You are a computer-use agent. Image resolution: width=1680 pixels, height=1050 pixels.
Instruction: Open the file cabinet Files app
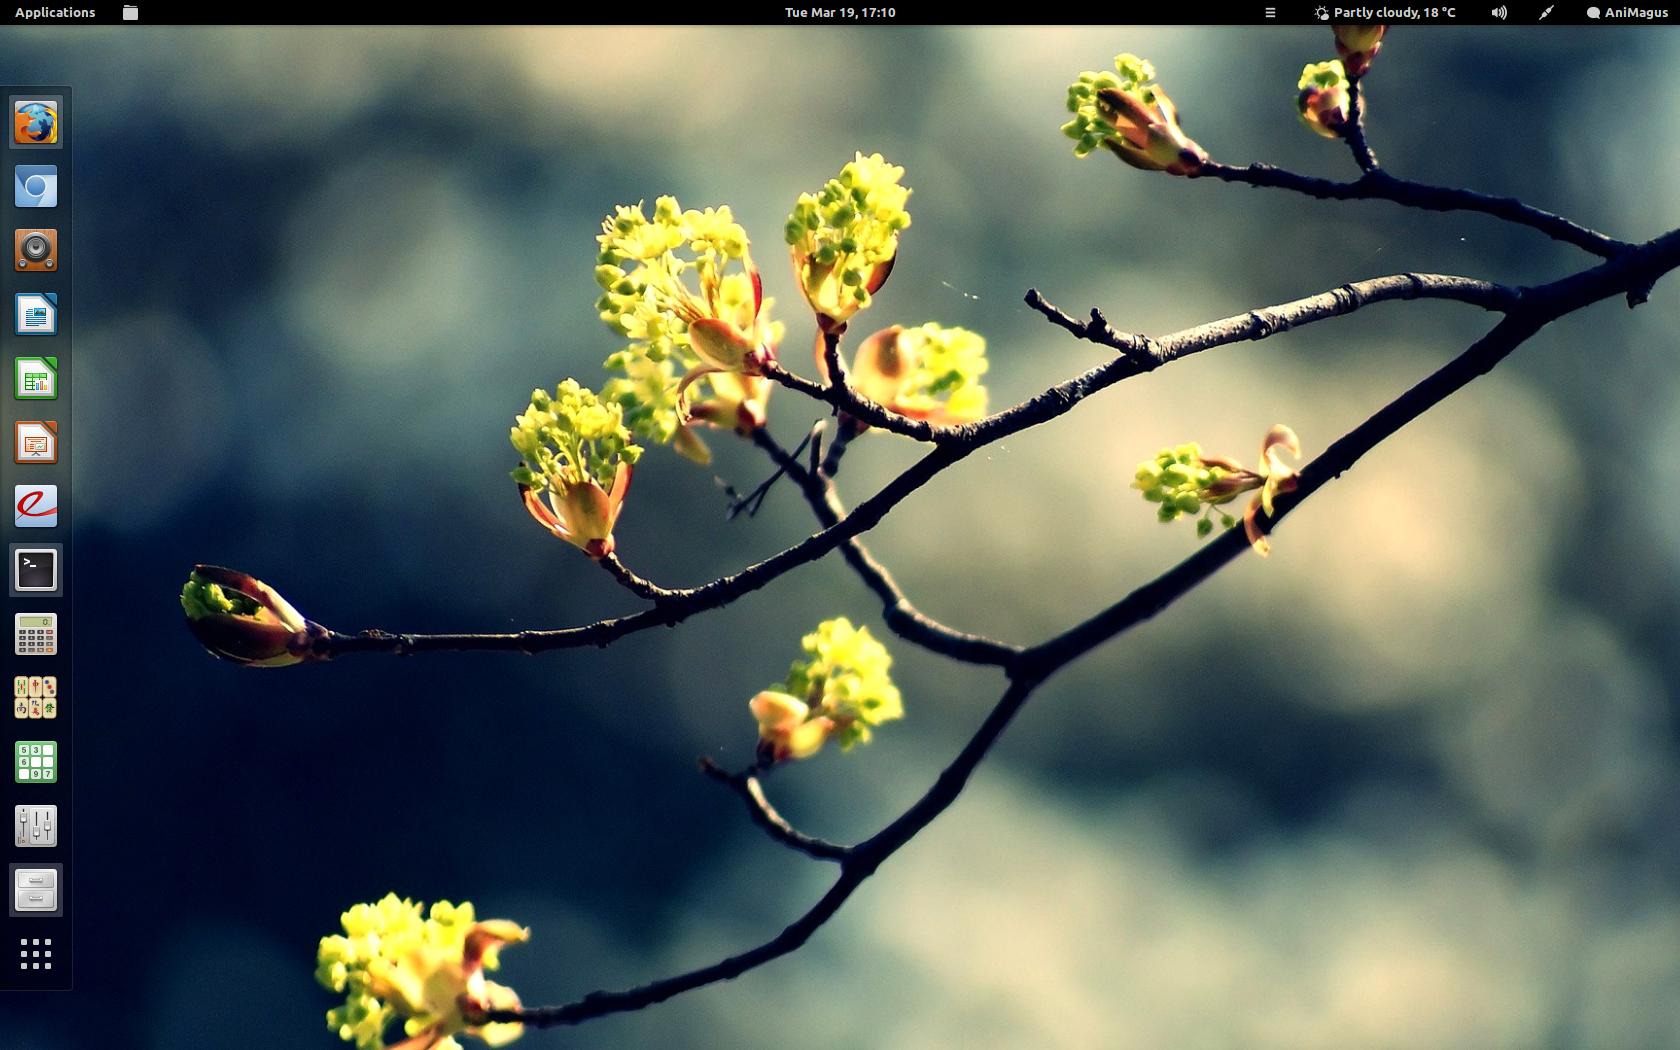point(36,890)
